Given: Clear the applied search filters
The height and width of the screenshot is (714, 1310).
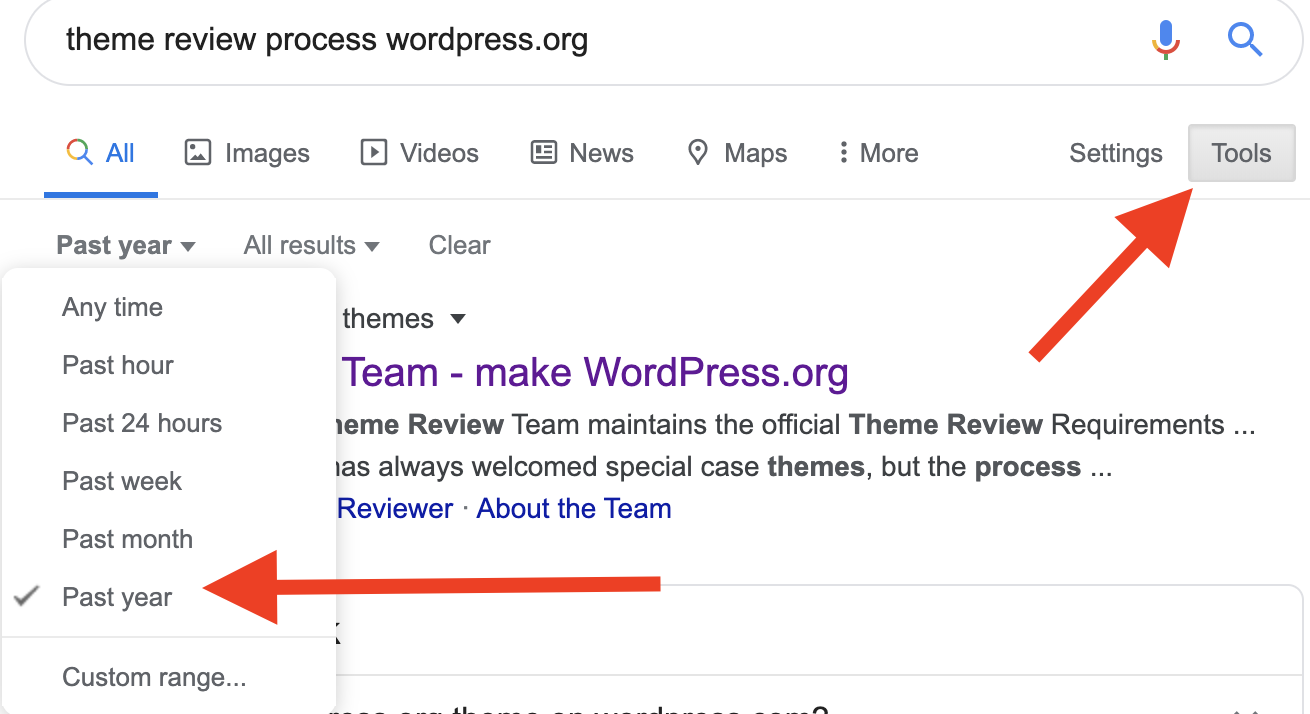Looking at the screenshot, I should 459,246.
